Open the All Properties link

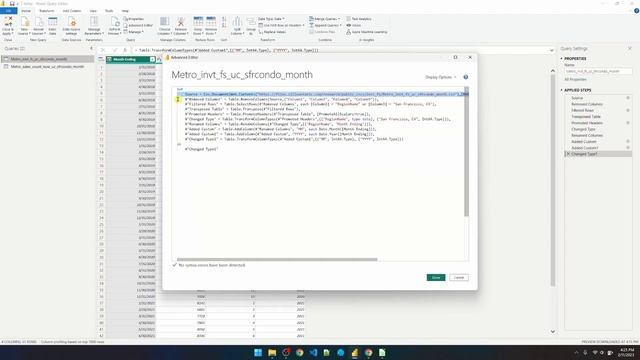tap(575, 79)
